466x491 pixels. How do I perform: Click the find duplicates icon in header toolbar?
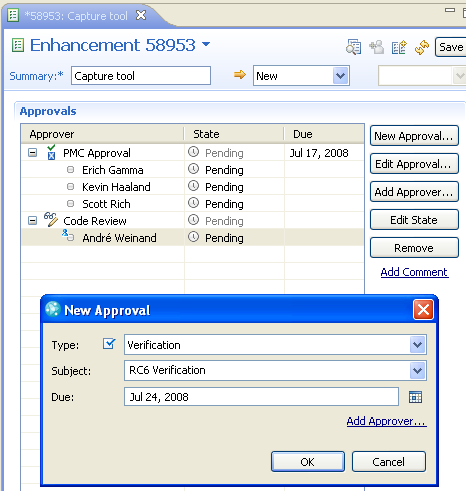click(353, 47)
